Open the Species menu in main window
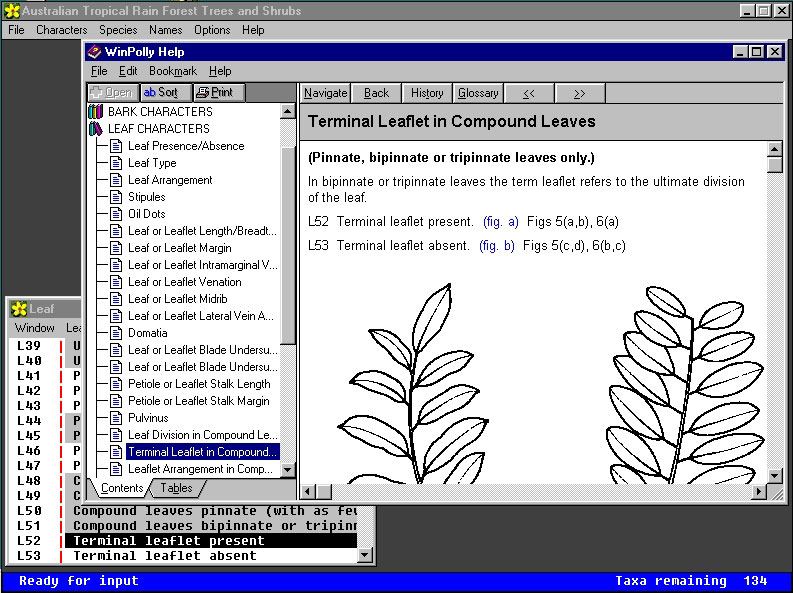The width and height of the screenshot is (793, 593). pyautogui.click(x=118, y=30)
